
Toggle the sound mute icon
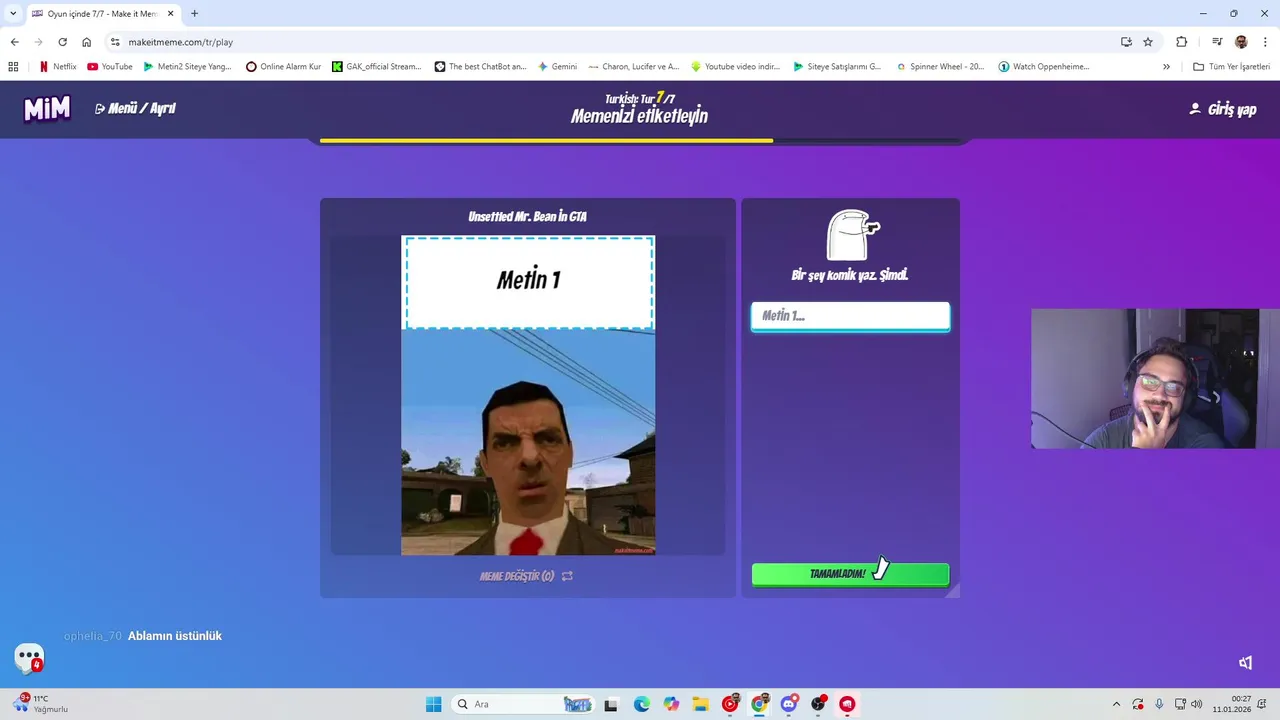click(x=1245, y=662)
